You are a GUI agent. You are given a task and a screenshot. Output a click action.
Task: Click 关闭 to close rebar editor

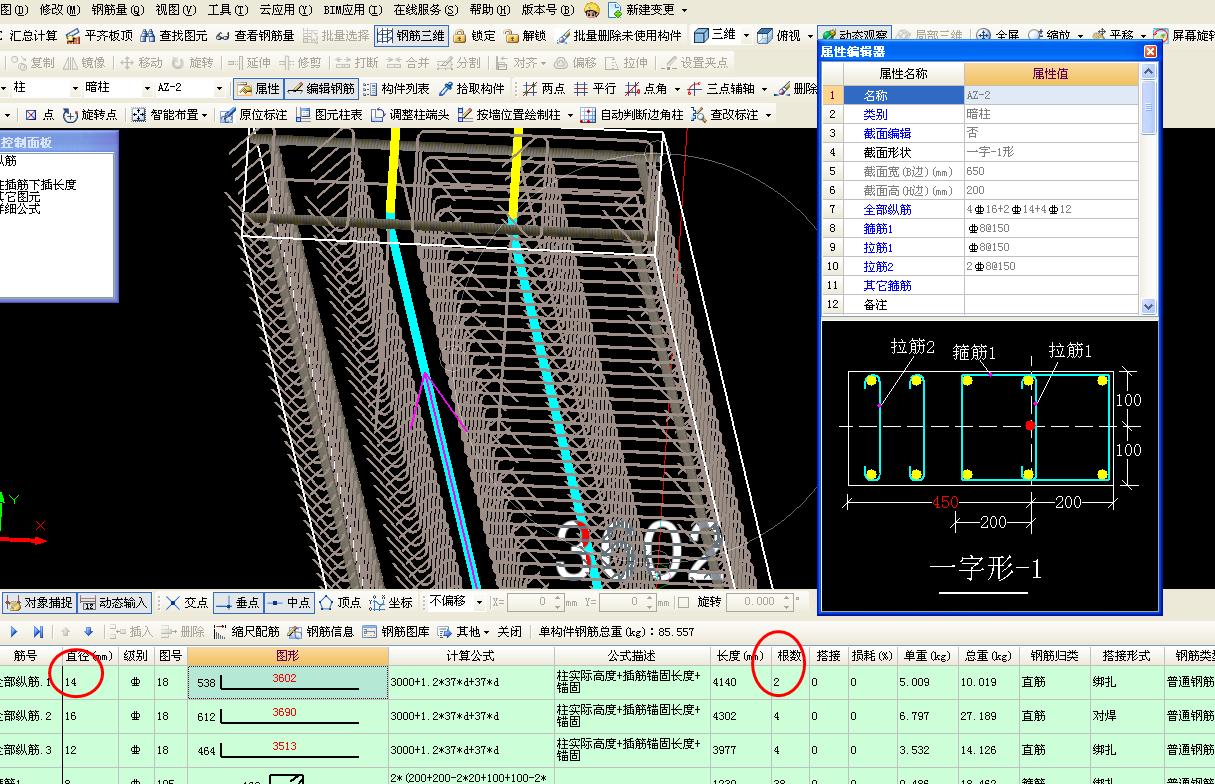[510, 632]
